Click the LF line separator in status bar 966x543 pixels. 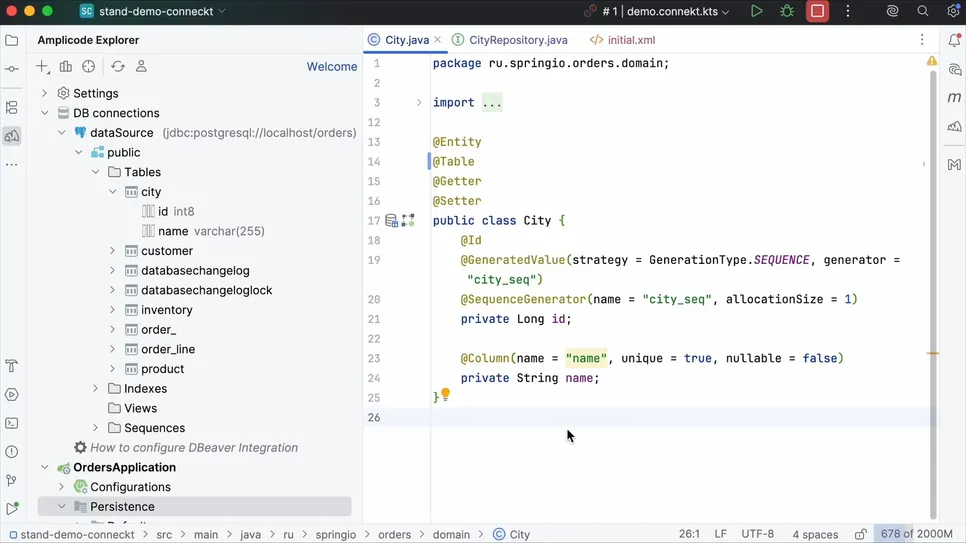coord(720,534)
